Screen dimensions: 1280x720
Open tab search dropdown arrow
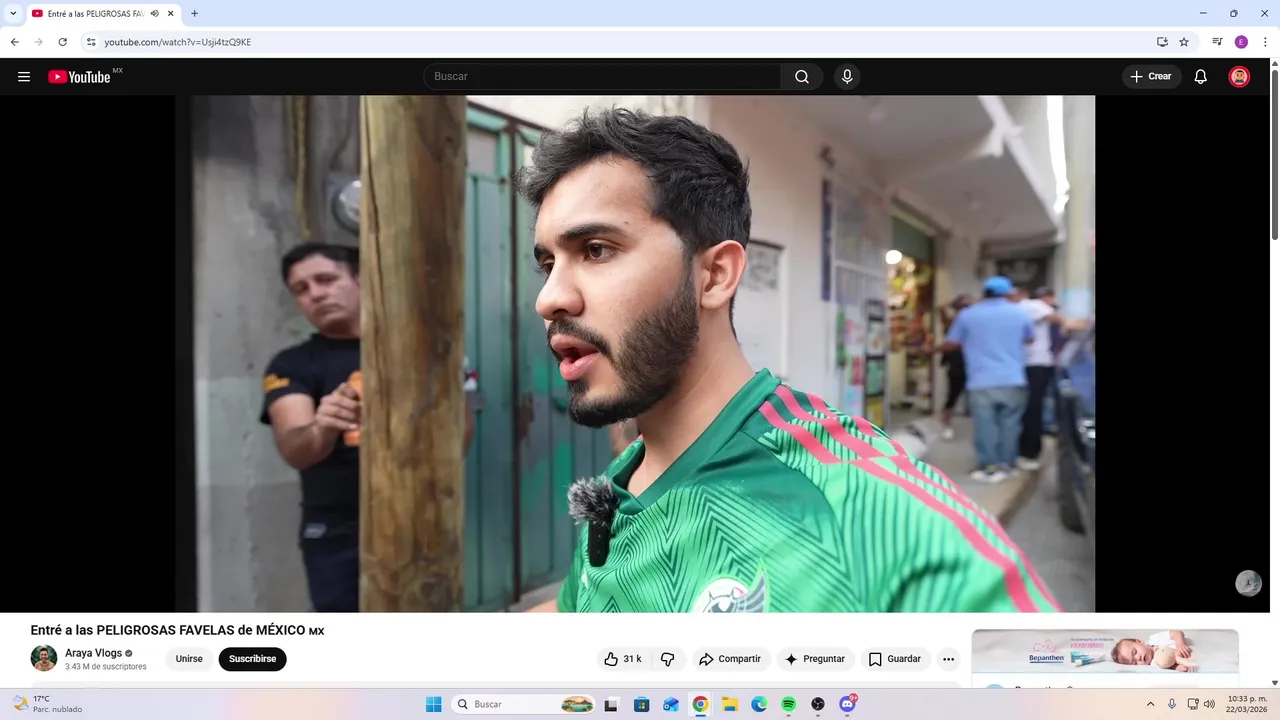(13, 13)
